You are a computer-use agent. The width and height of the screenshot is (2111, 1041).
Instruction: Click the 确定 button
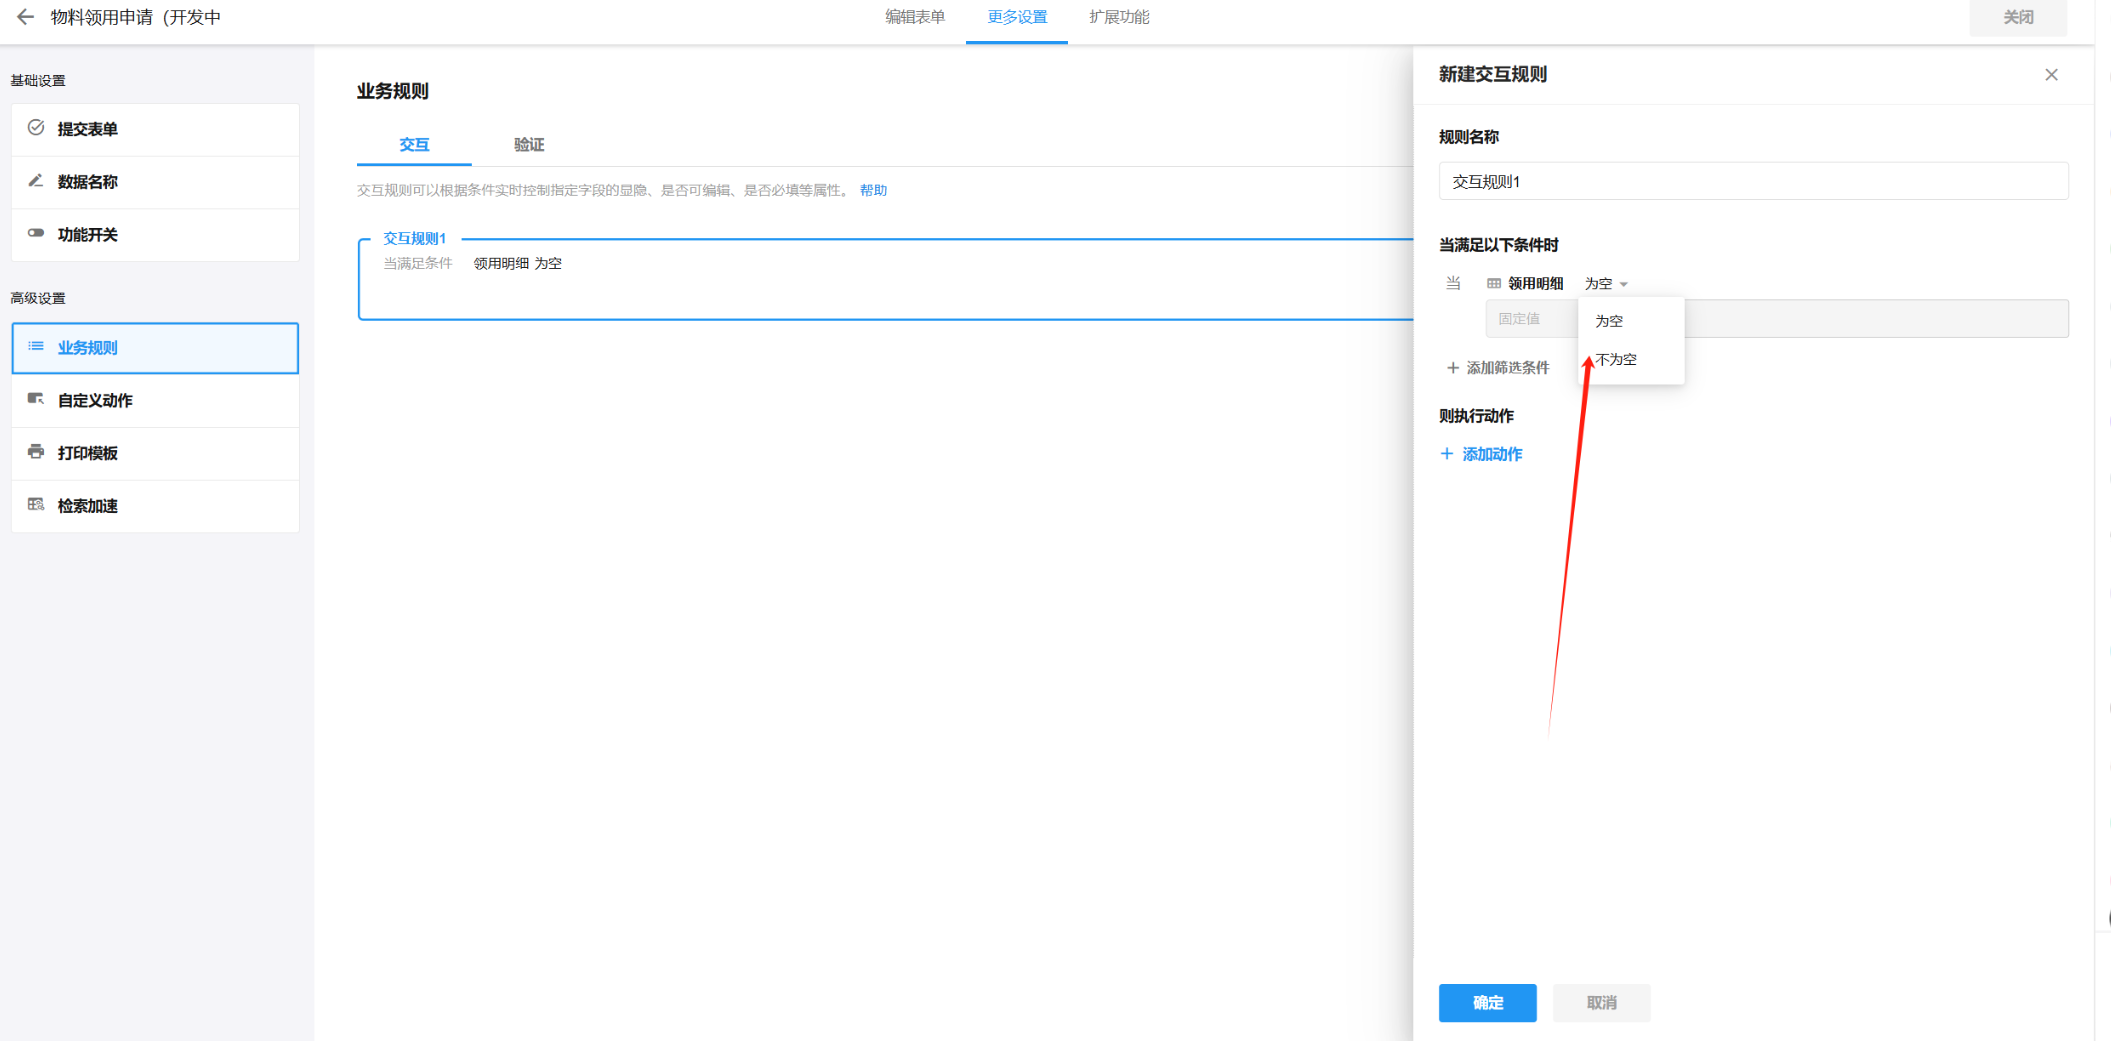[x=1487, y=1003]
